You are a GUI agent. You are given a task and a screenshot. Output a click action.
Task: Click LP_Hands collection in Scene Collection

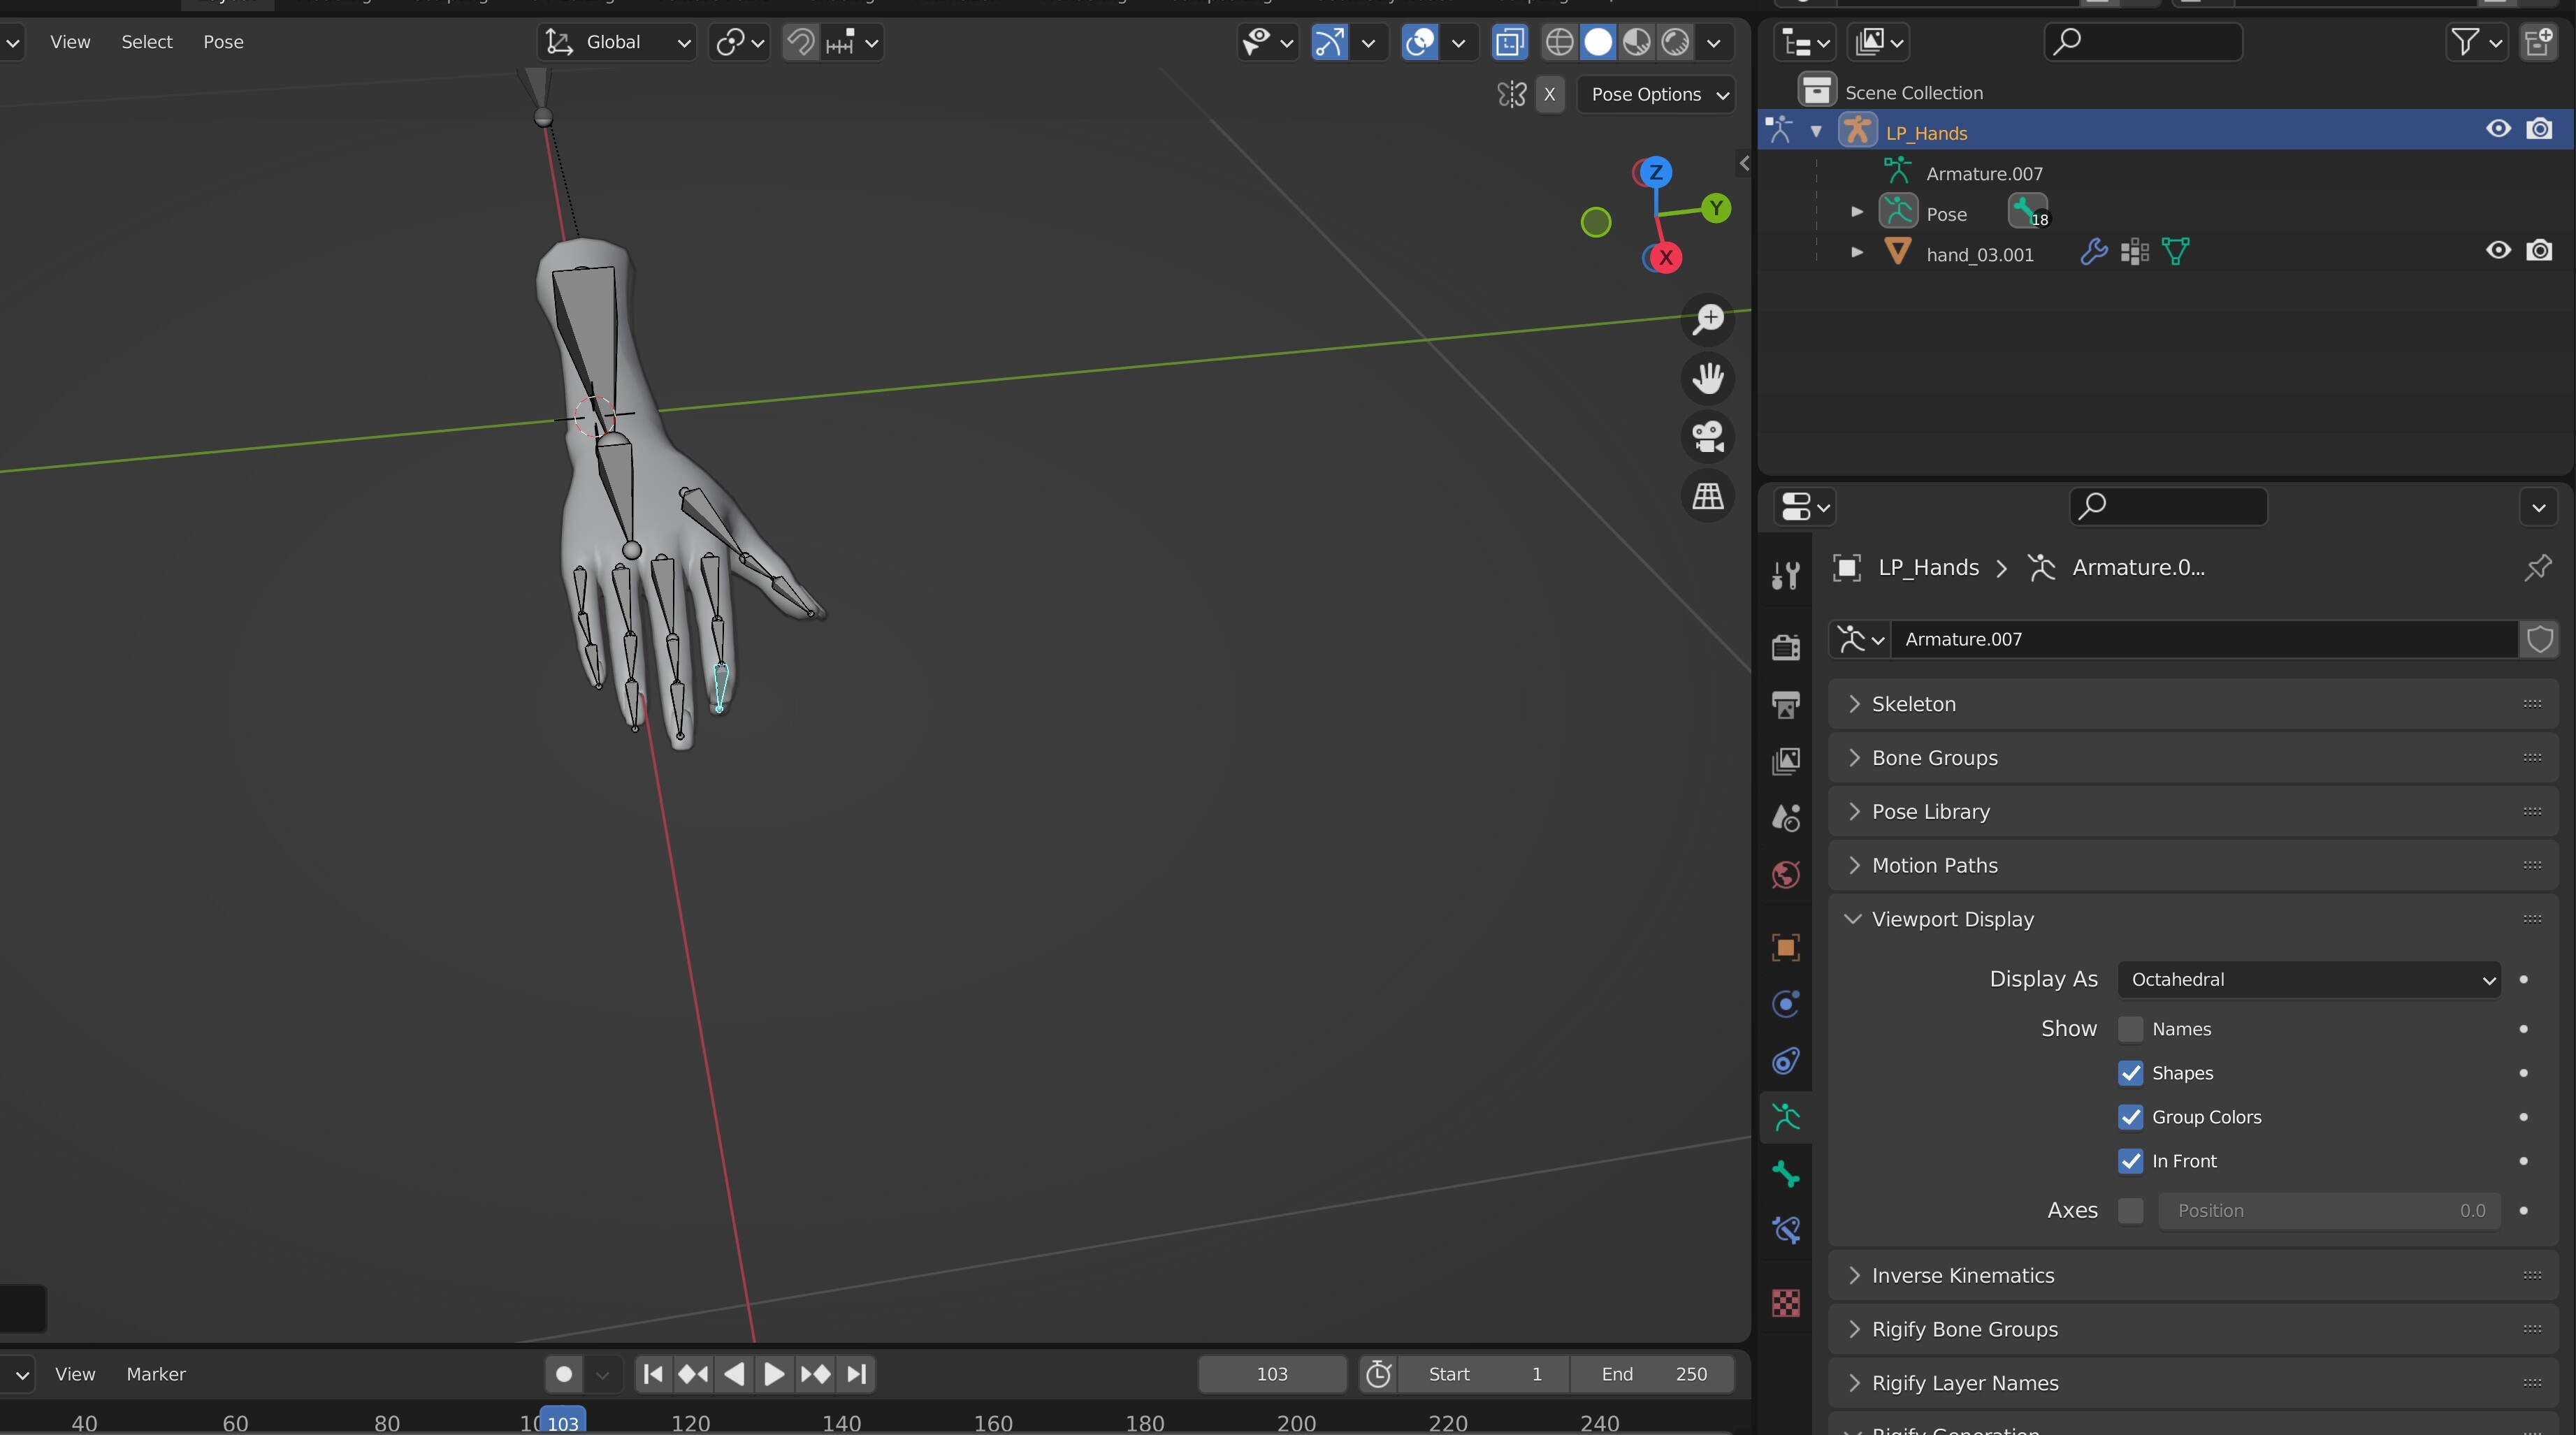(1924, 131)
